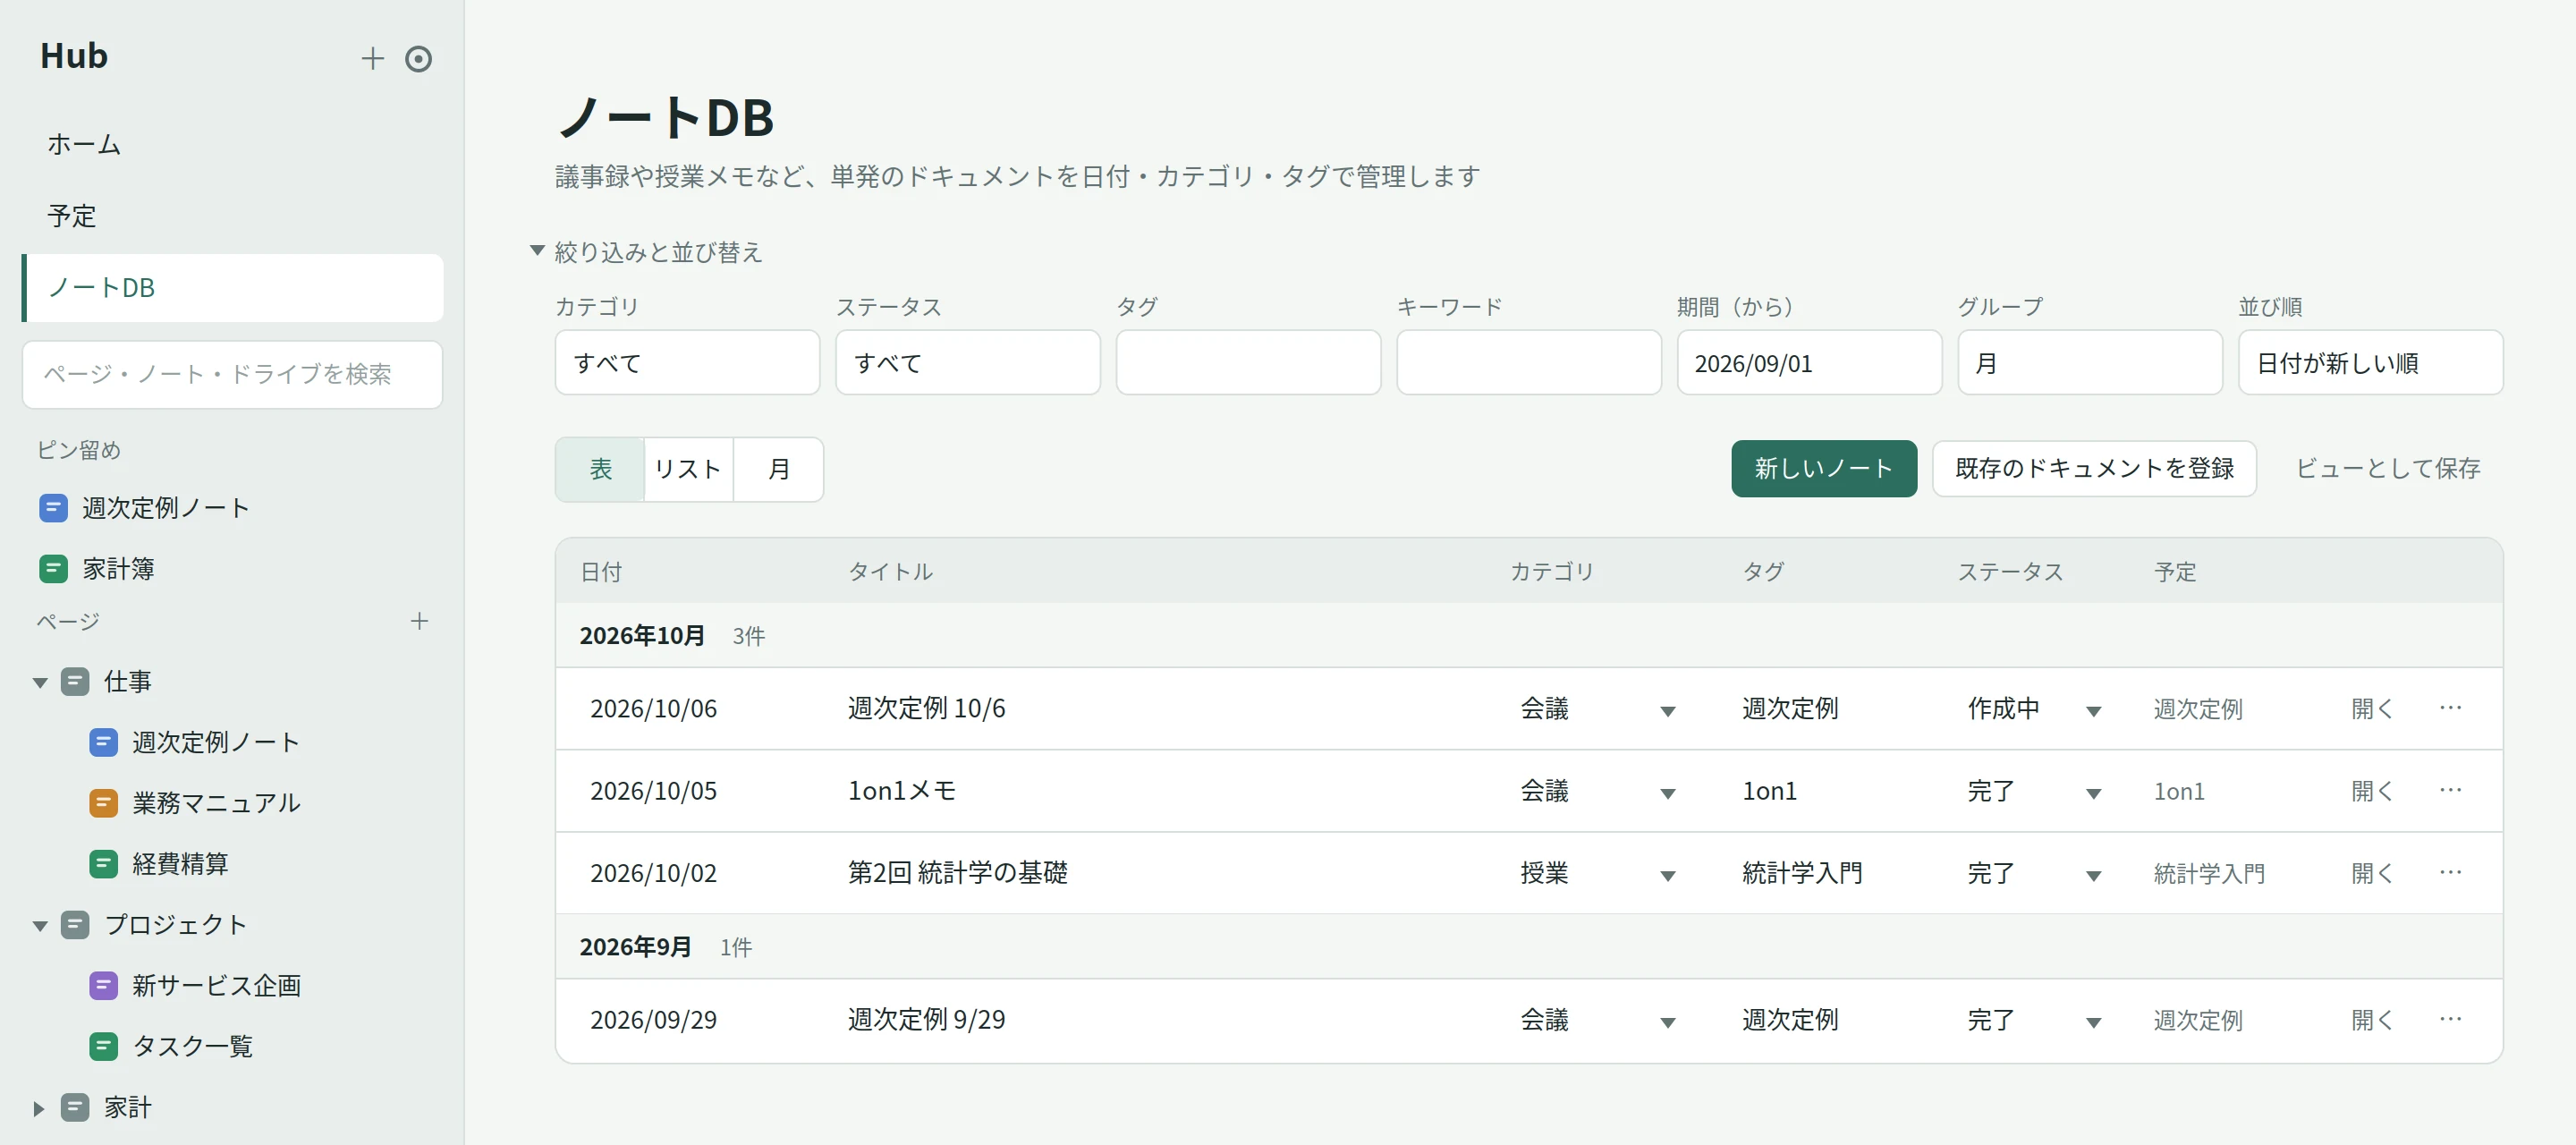This screenshot has height=1145, width=2576.
Task: Click the 統計学入門 schedule link
Action: [2208, 873]
